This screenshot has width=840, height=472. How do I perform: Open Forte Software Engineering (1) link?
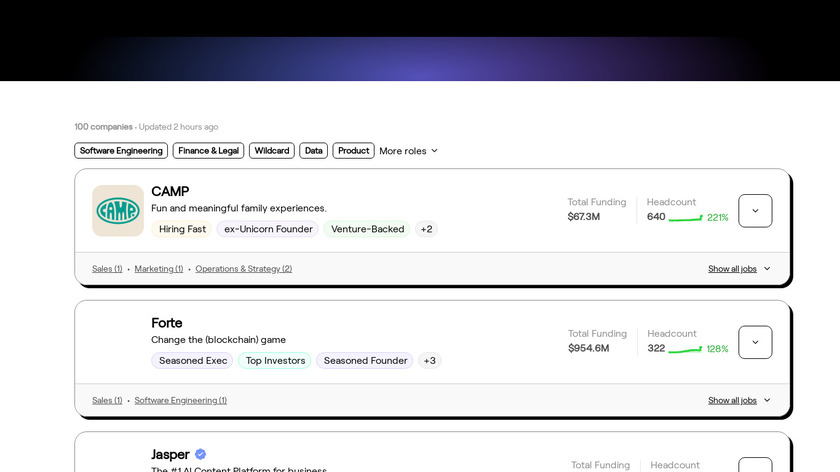coord(181,400)
